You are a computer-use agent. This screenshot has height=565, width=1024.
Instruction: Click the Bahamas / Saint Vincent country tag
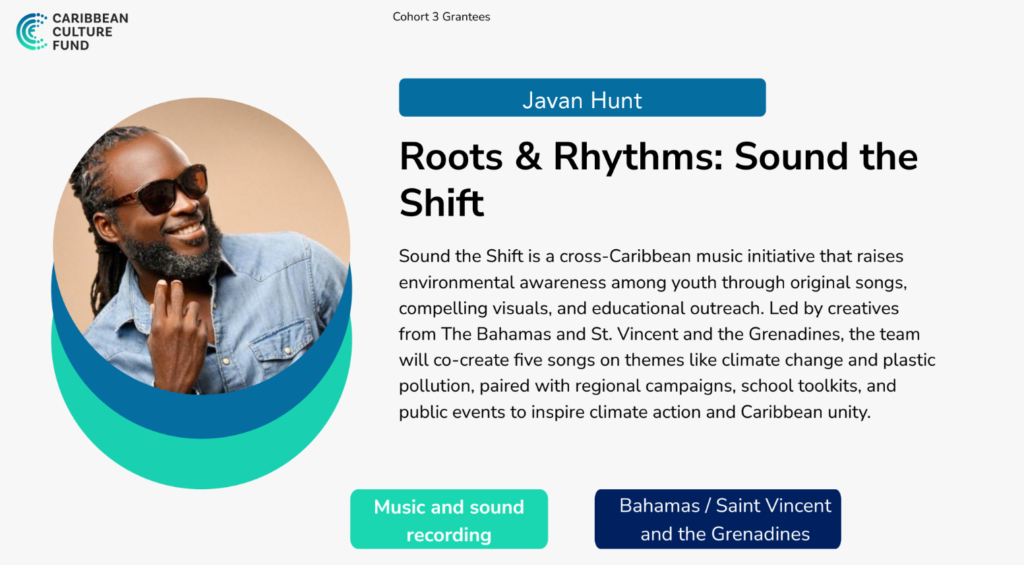(x=717, y=520)
